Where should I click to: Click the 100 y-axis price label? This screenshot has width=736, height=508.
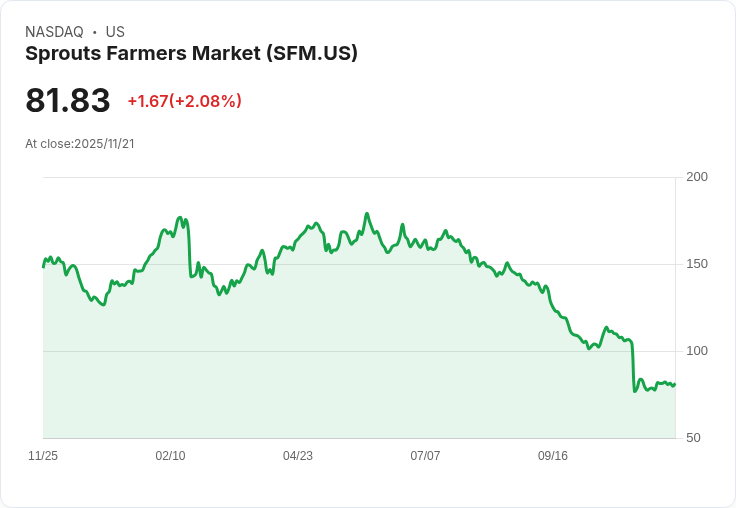[697, 351]
